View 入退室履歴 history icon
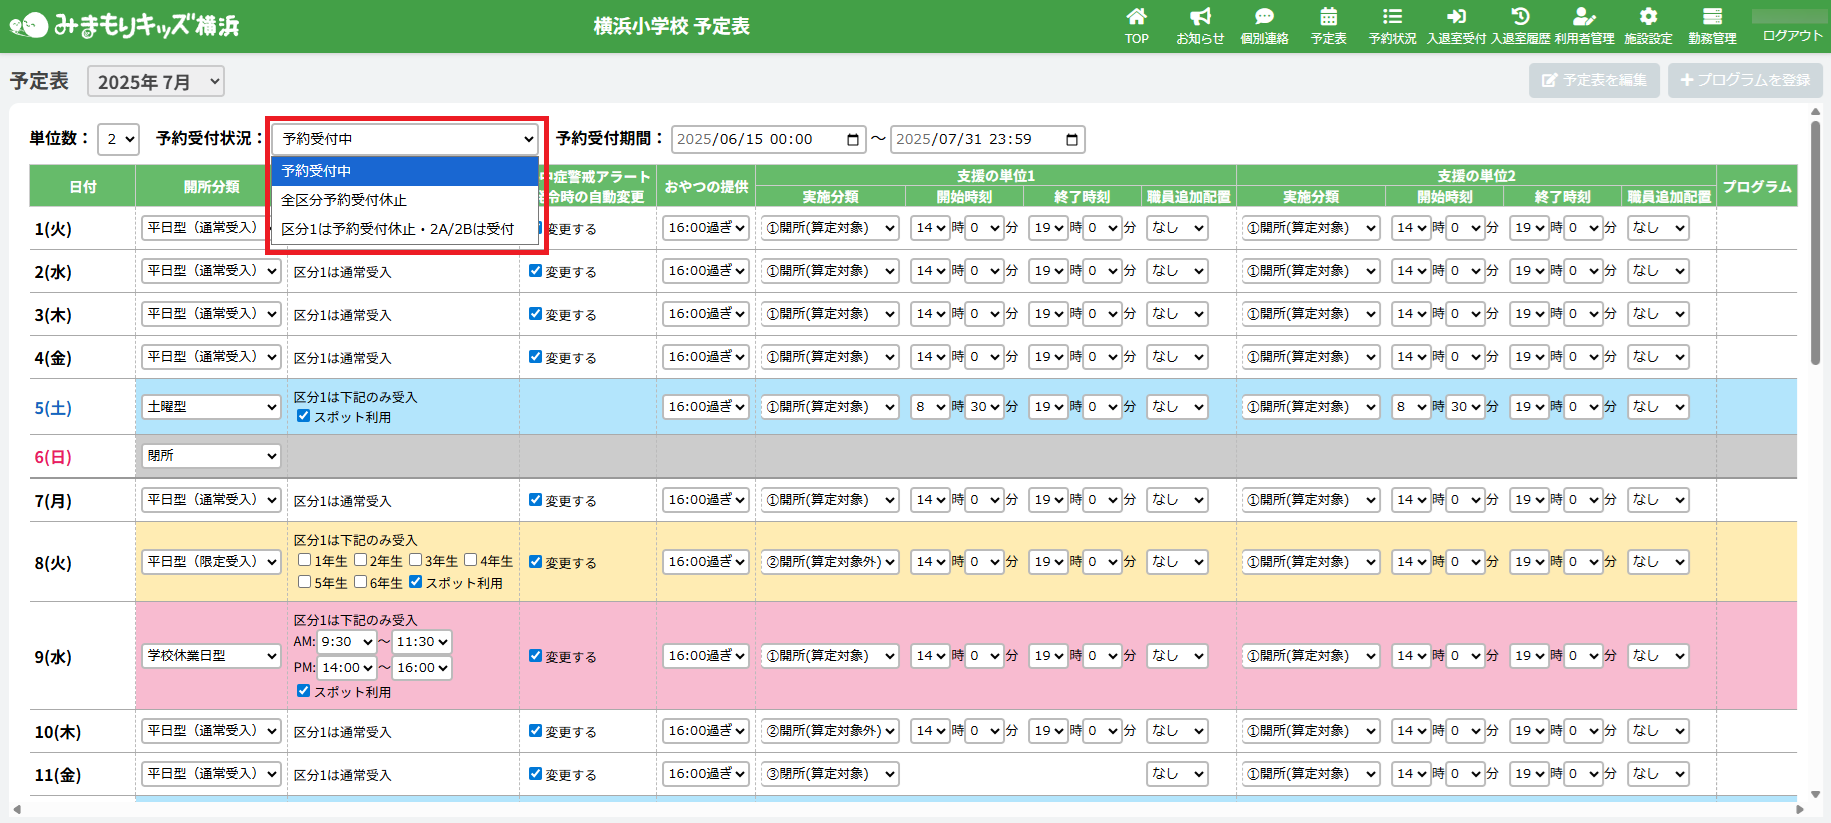This screenshot has height=823, width=1831. pos(1520,17)
